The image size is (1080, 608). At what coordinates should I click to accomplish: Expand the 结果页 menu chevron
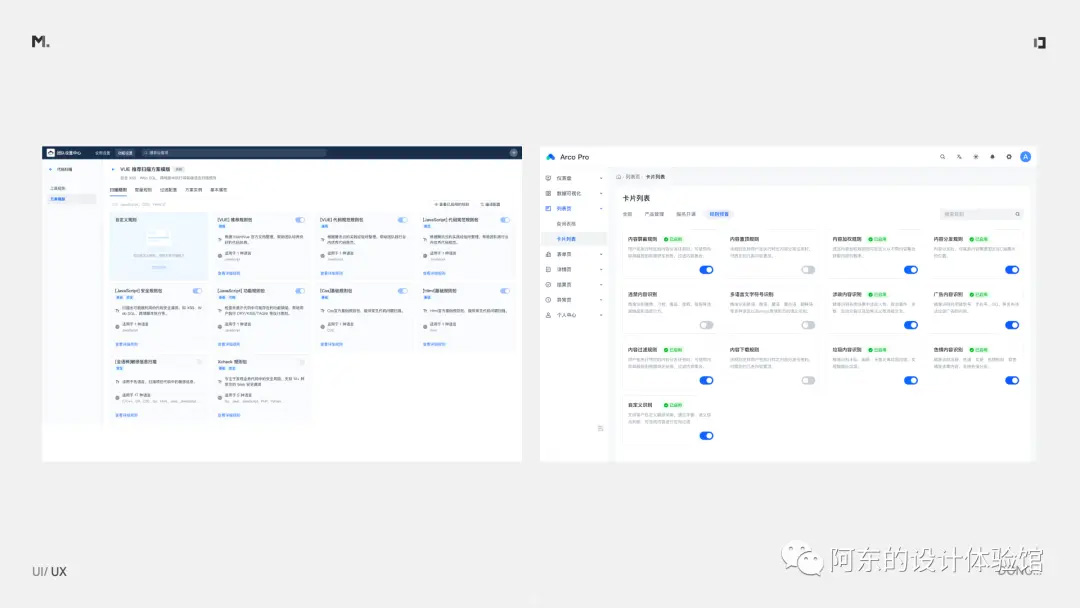click(601, 284)
